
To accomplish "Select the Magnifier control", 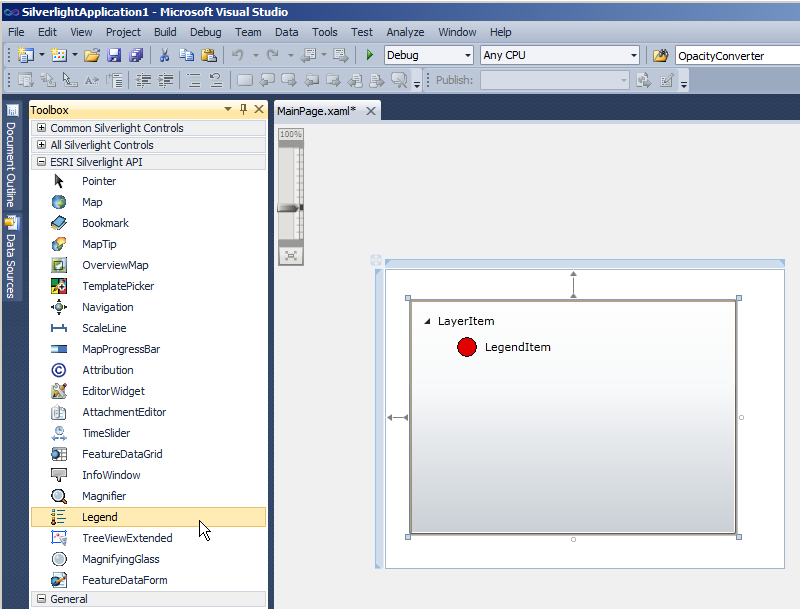I will point(107,495).
